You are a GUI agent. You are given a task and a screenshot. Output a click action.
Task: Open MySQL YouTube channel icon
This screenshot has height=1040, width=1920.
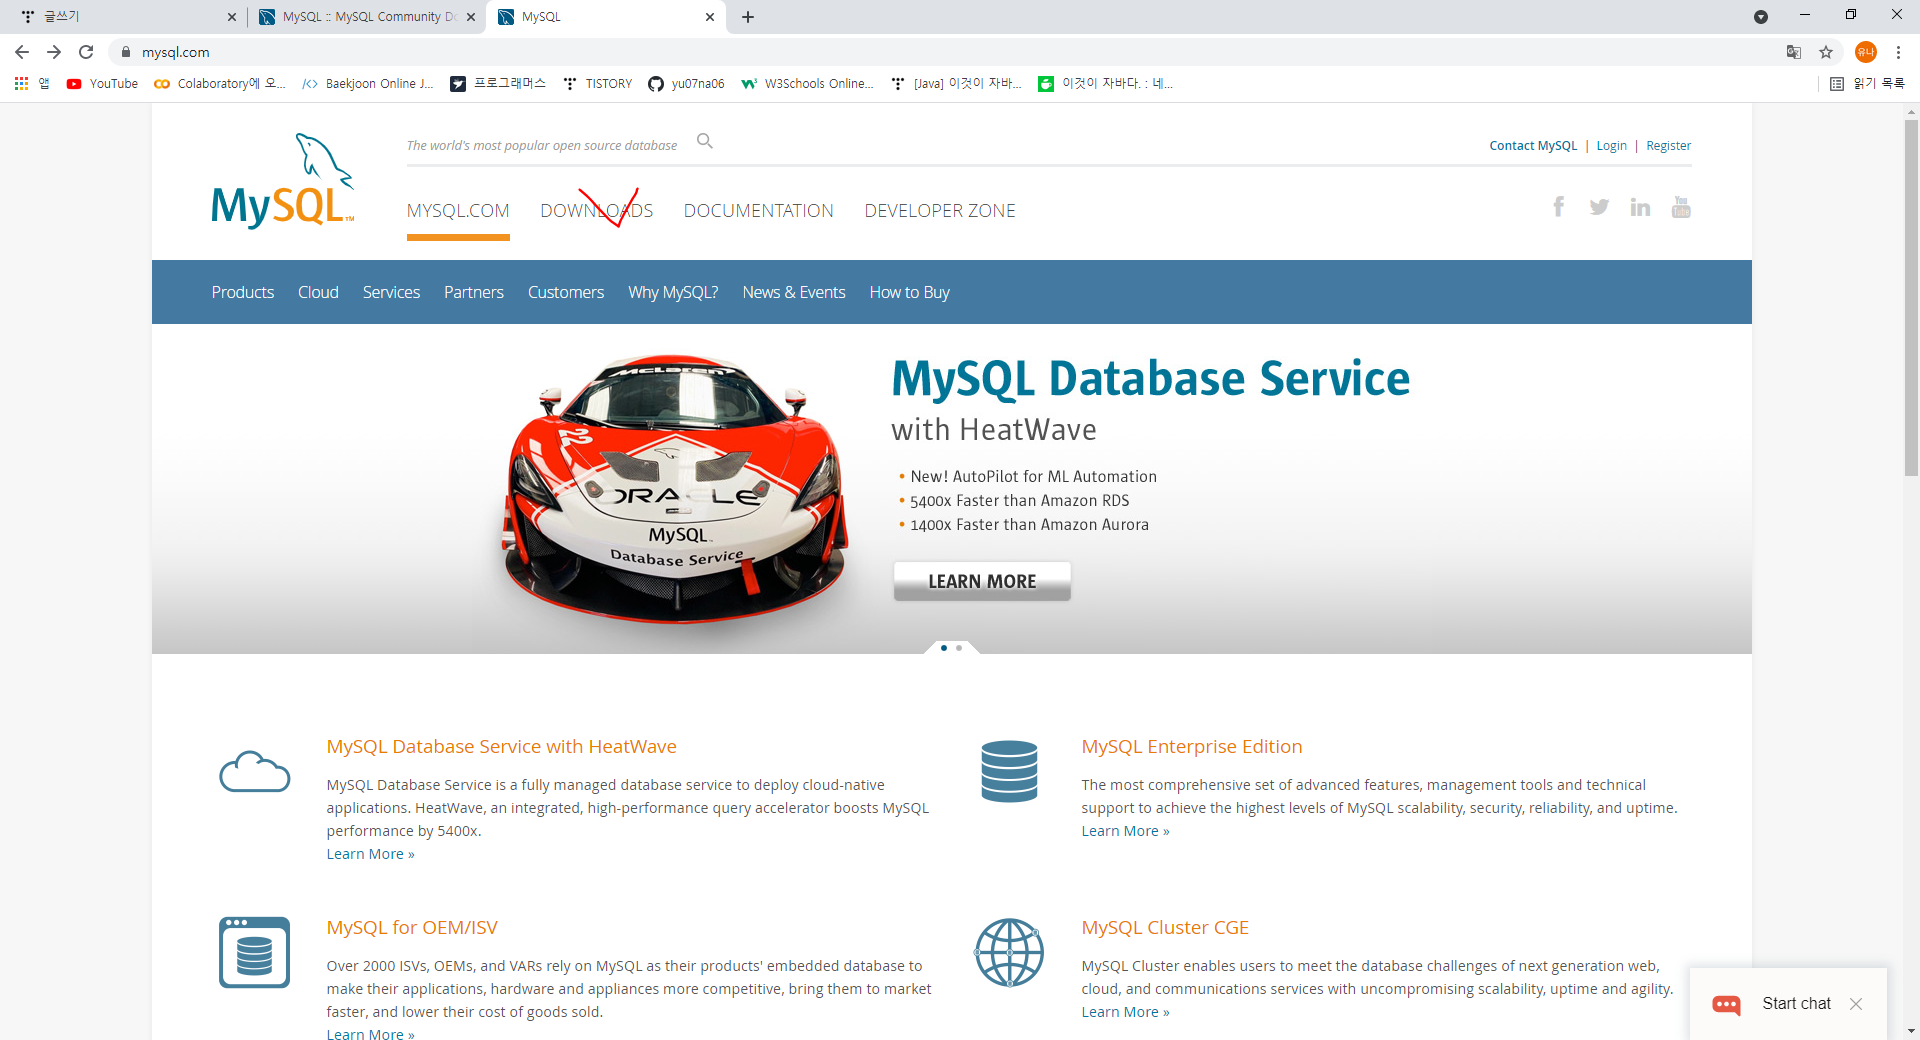[1681, 206]
